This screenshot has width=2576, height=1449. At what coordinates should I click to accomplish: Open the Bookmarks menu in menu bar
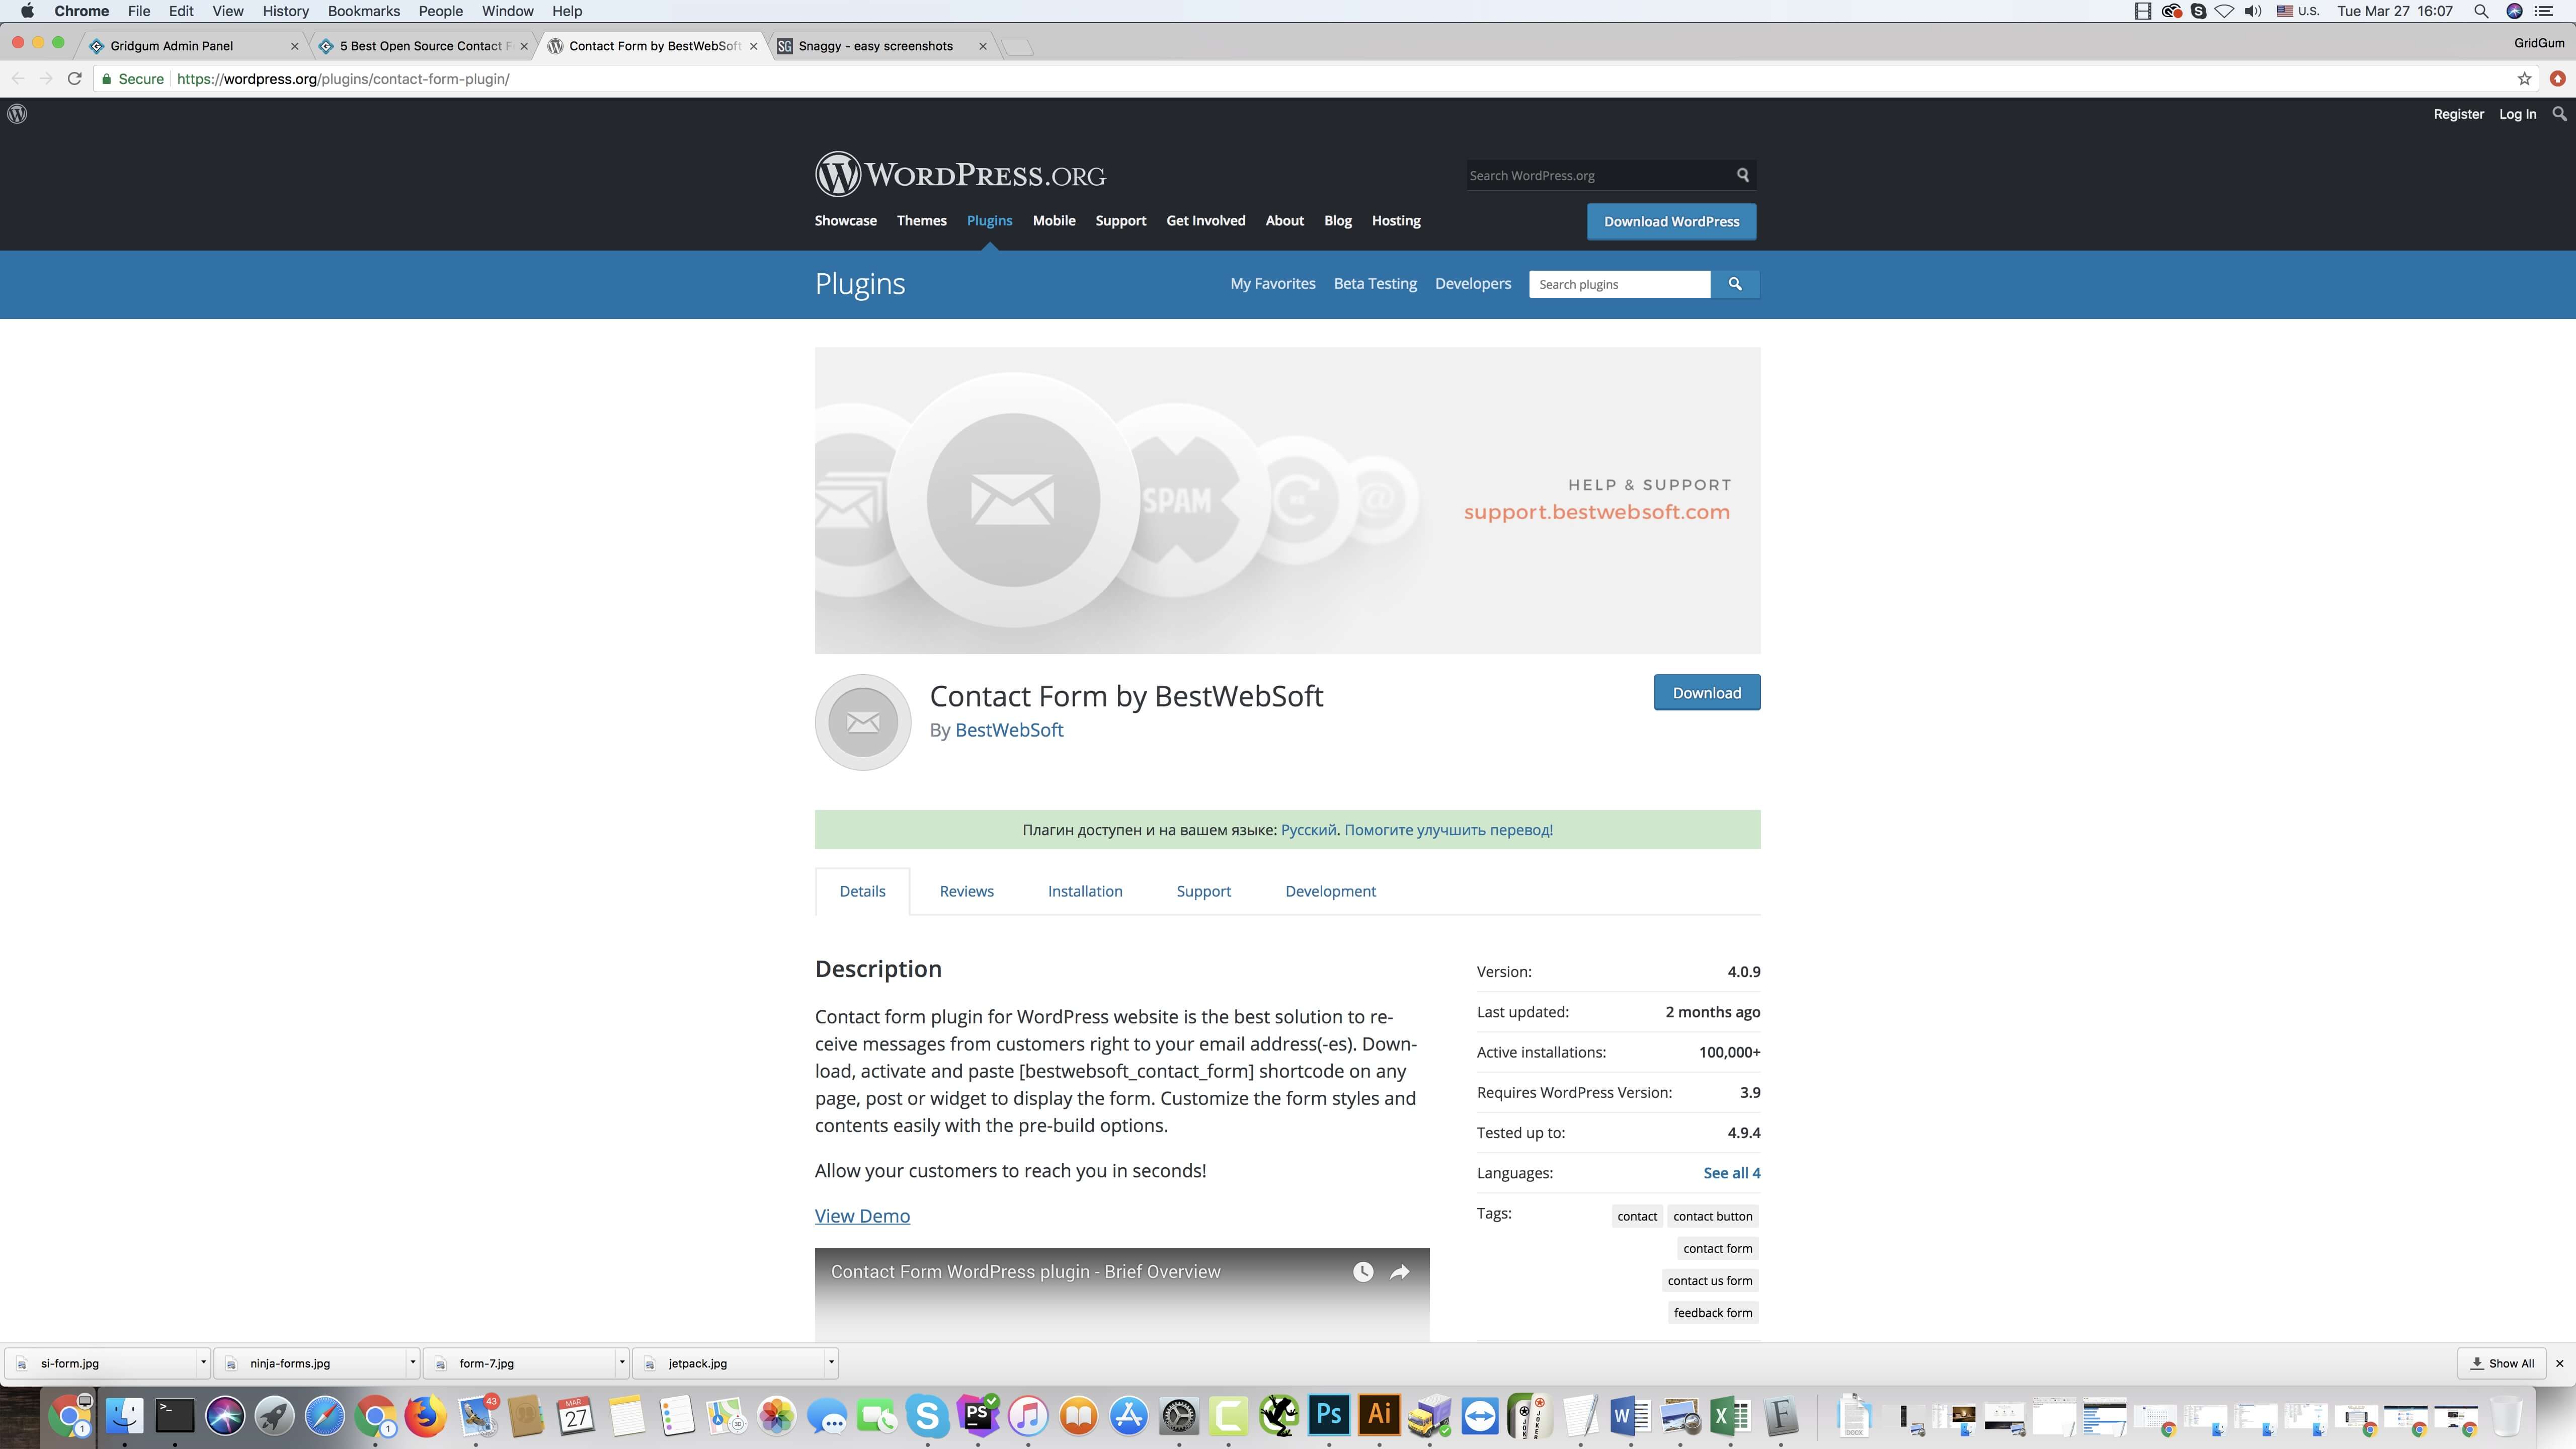(364, 11)
